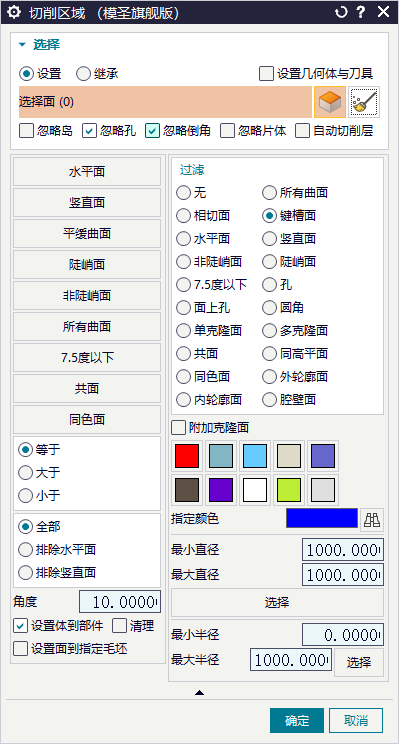
Task: Tick the 附加克隆面 checkbox
Action: point(178,428)
